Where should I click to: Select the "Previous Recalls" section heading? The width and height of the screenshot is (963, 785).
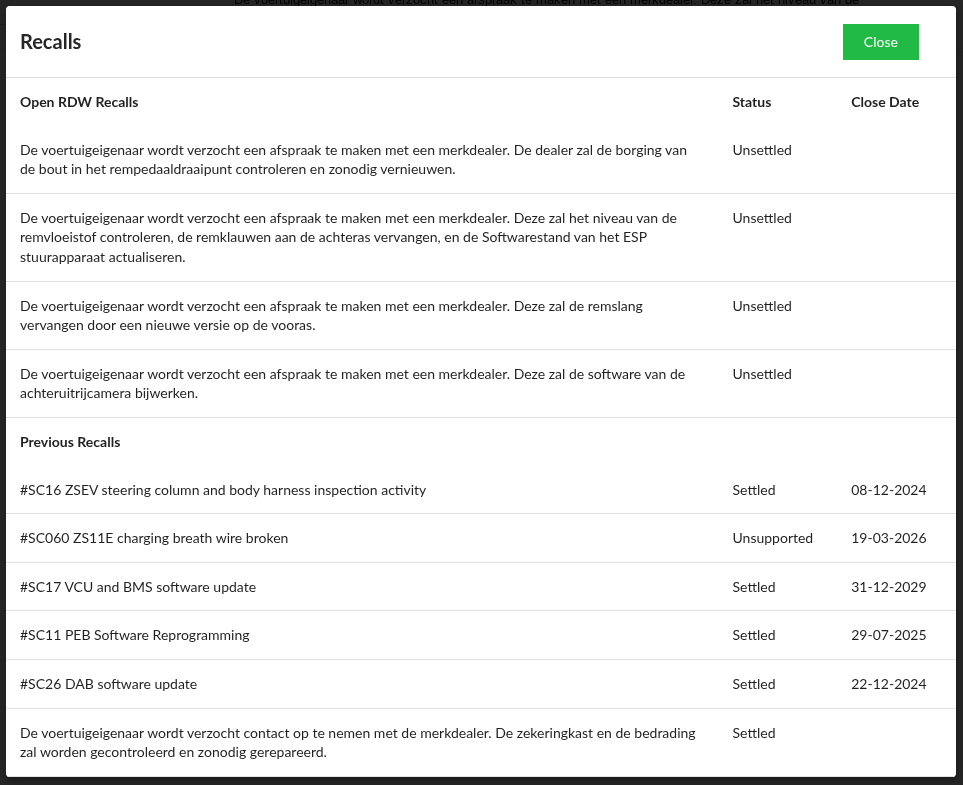70,442
